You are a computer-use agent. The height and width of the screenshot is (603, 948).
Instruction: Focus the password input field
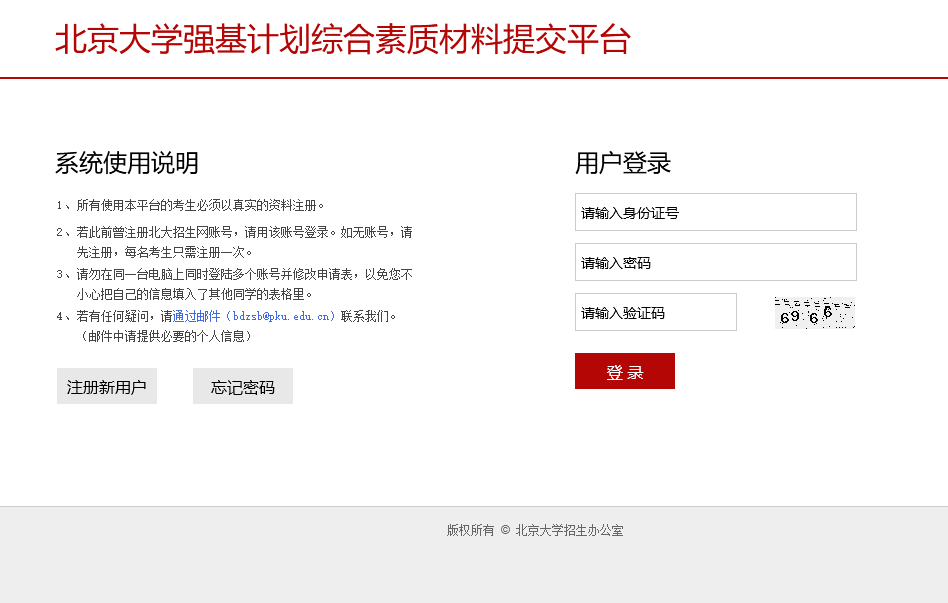point(716,262)
